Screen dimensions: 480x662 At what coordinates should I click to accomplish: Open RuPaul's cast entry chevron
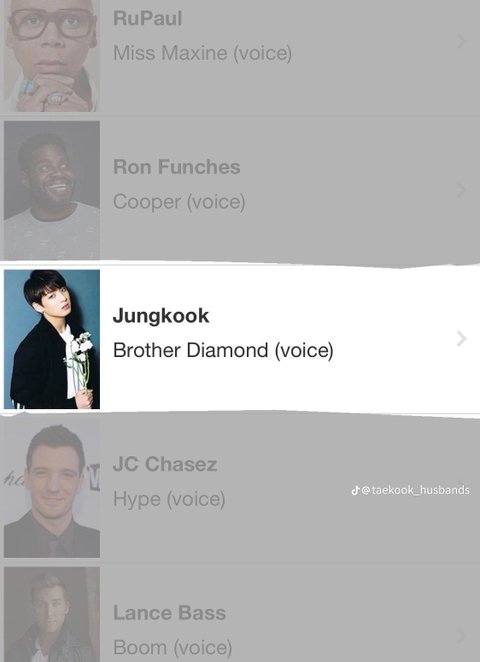(x=462, y=41)
